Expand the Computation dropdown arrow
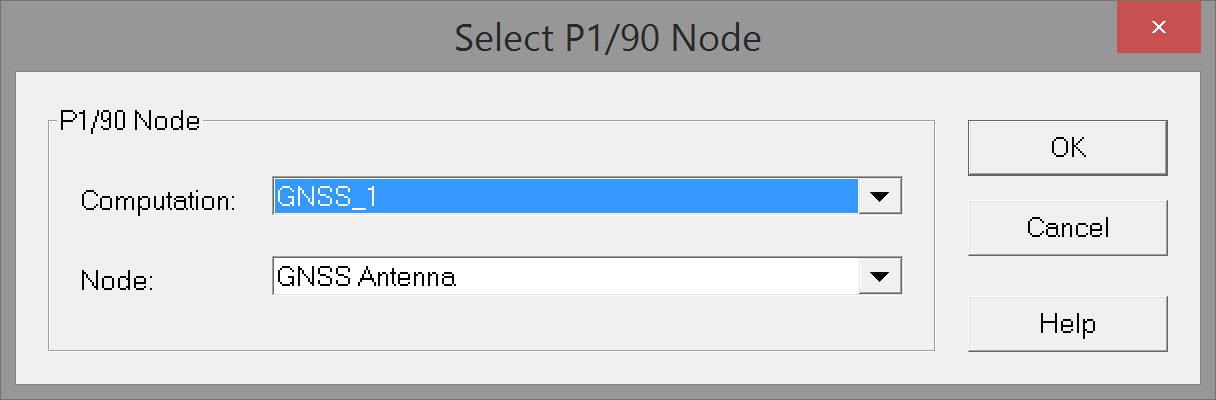 pyautogui.click(x=880, y=197)
